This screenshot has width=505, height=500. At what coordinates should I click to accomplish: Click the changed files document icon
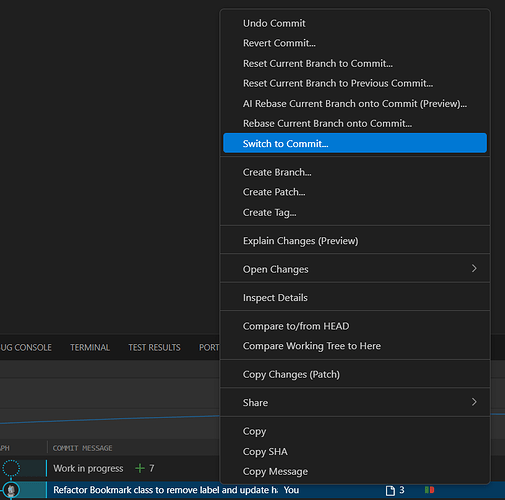tap(390, 490)
